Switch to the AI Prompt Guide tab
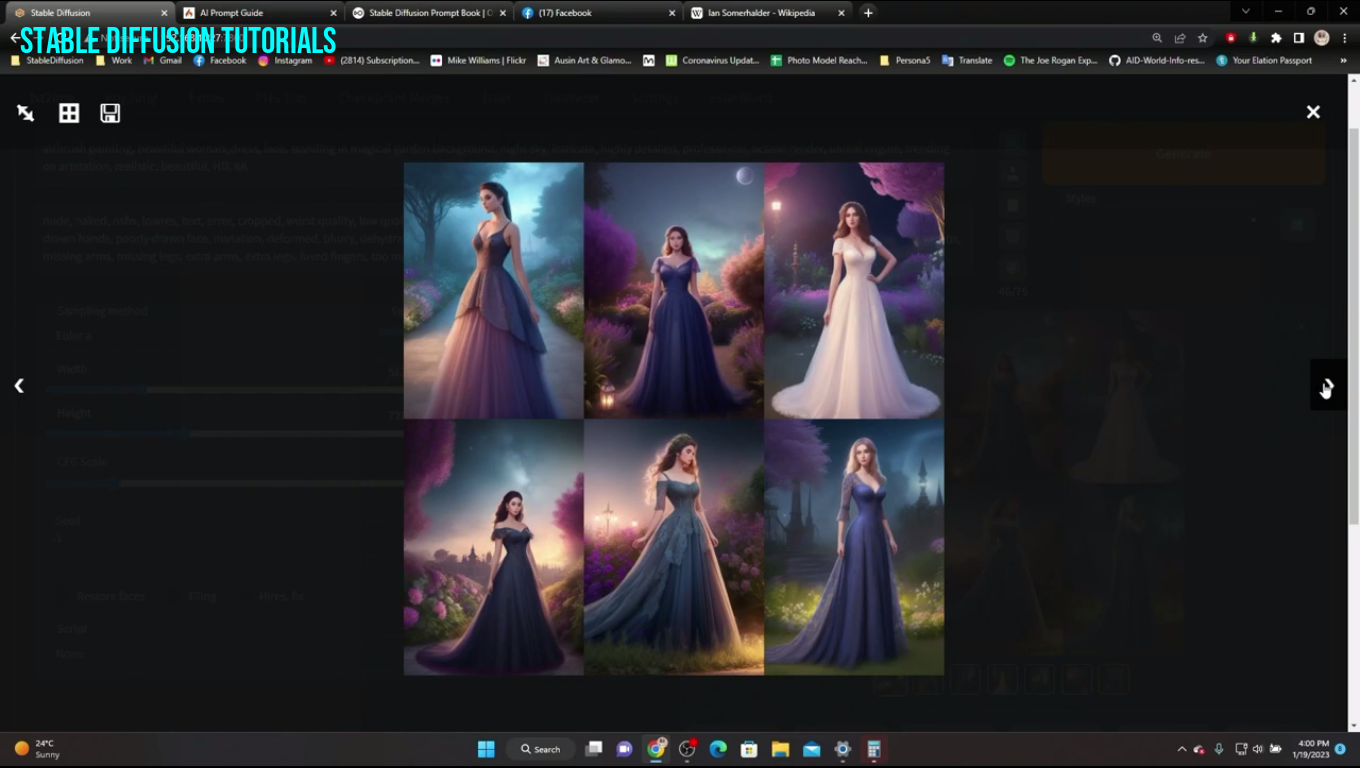The image size is (1360, 768). pyautogui.click(x=259, y=13)
